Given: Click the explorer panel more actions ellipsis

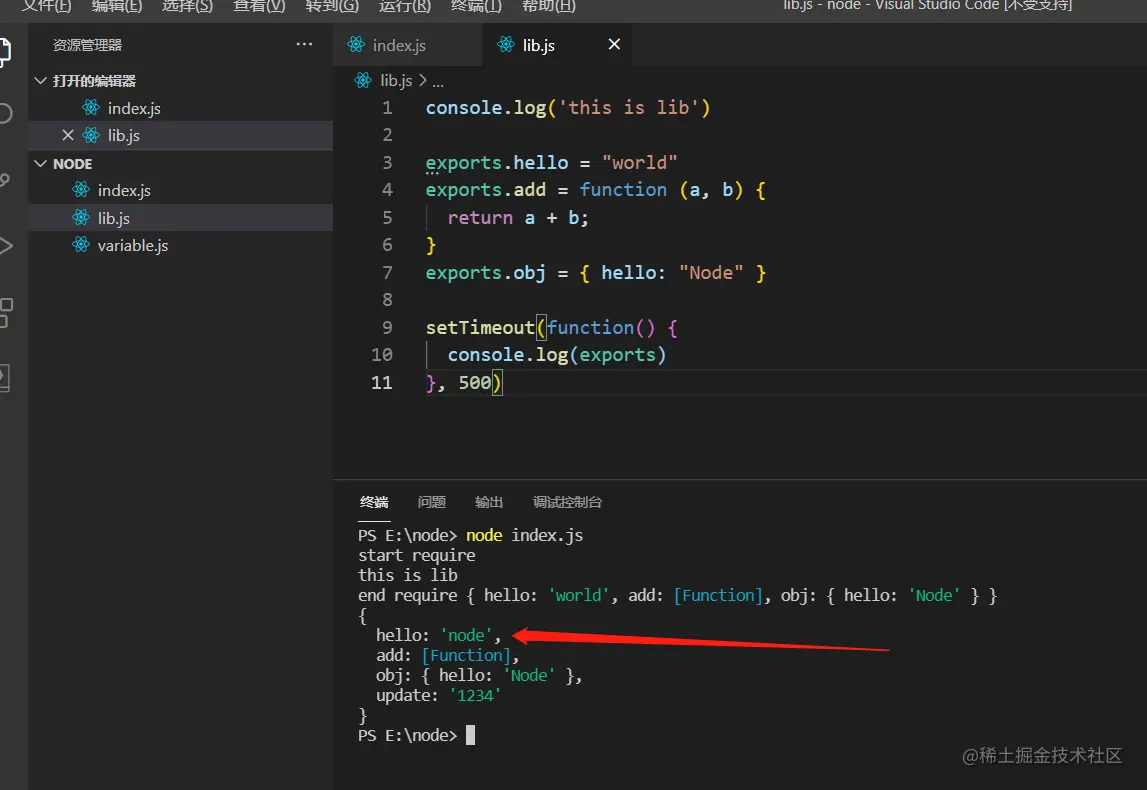Looking at the screenshot, I should coord(304,45).
